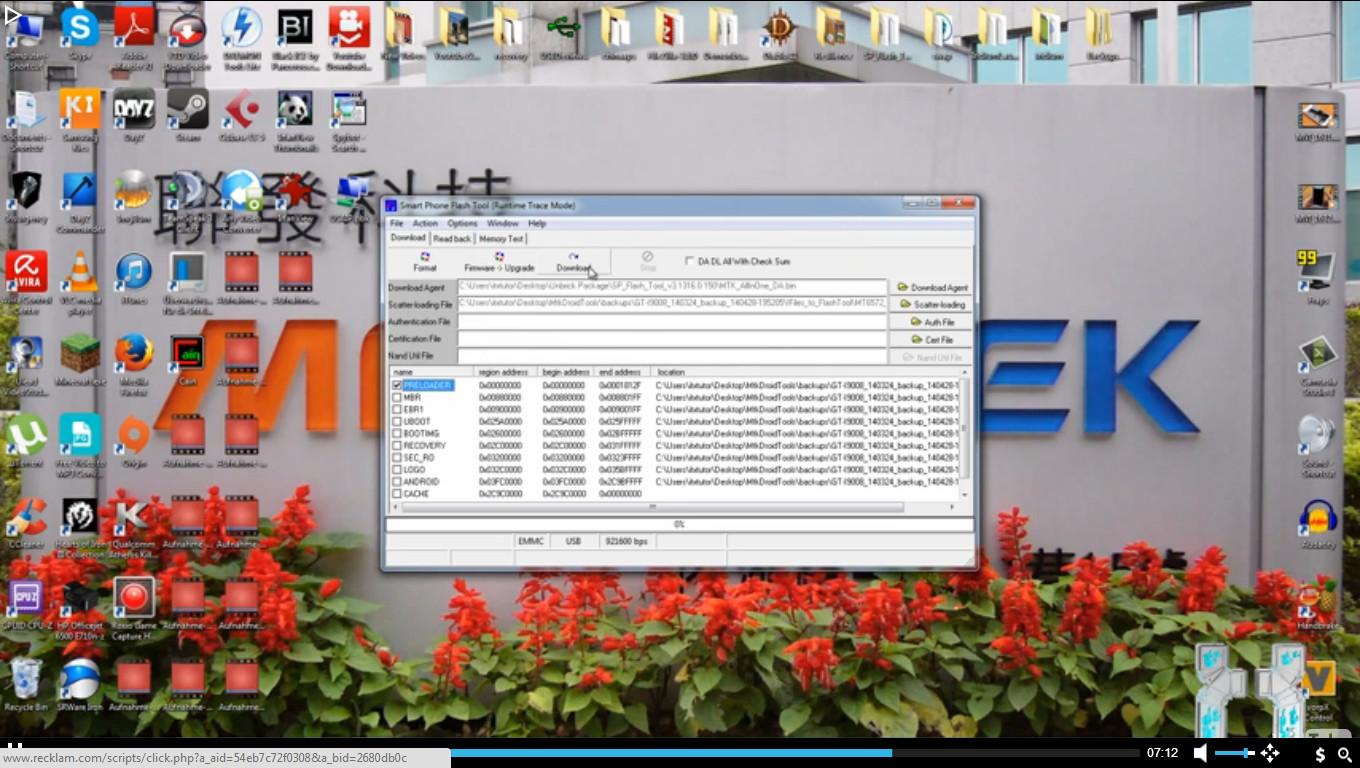
Task: Open the Action menu
Action: point(425,223)
